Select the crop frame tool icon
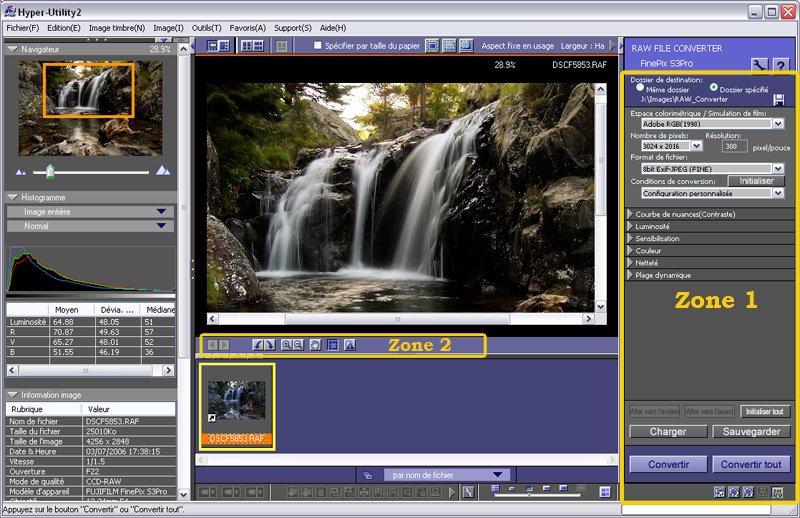 332,345
